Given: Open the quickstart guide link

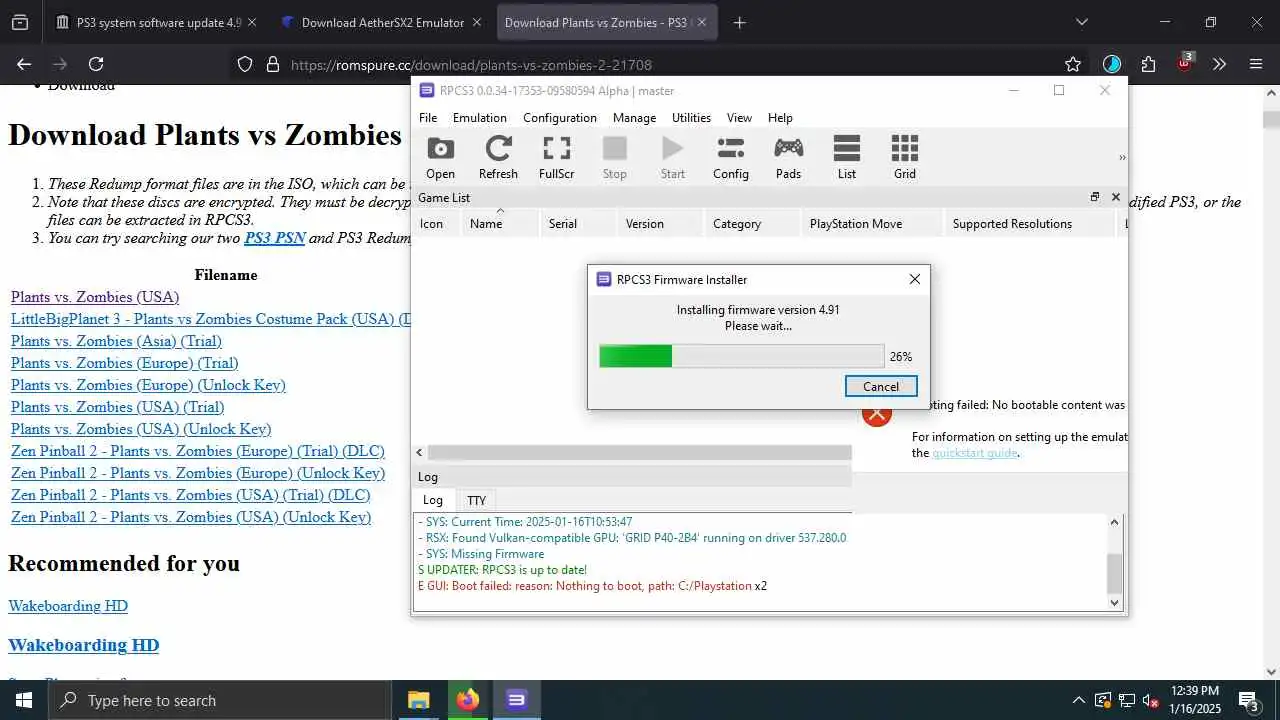Looking at the screenshot, I should coord(974,453).
